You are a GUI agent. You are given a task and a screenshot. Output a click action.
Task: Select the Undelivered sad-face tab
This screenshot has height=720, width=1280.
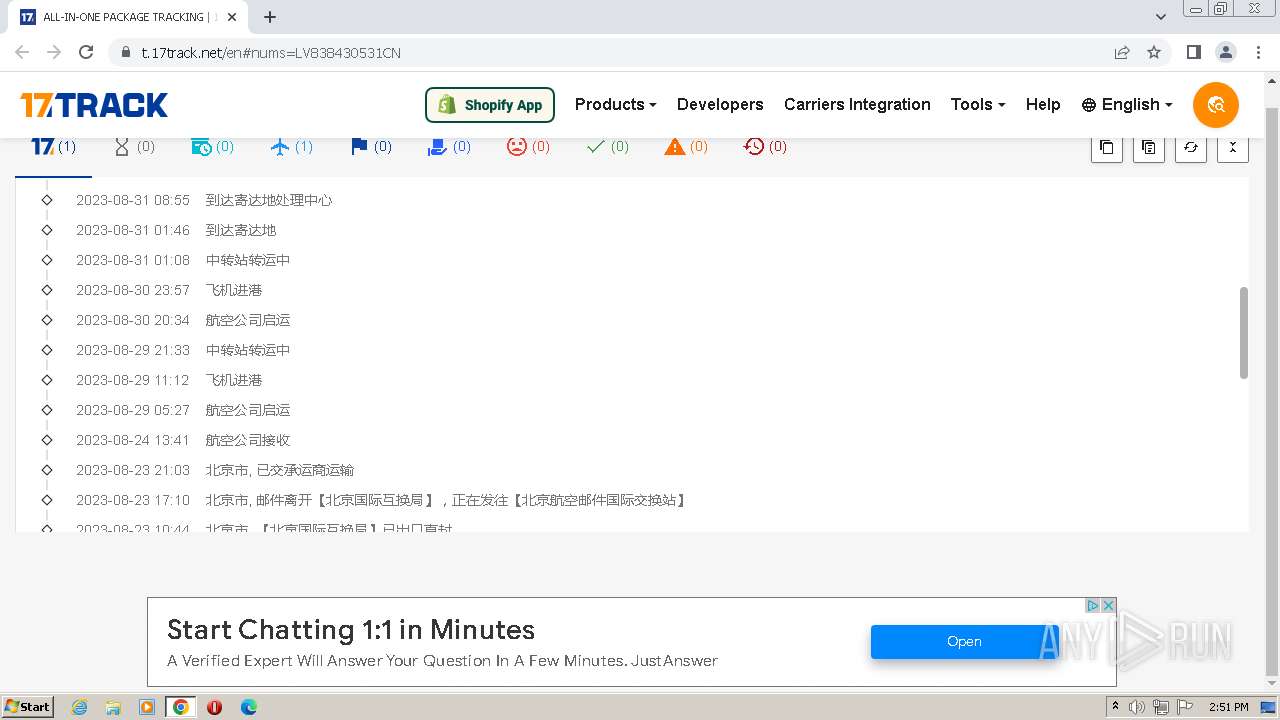pos(528,147)
